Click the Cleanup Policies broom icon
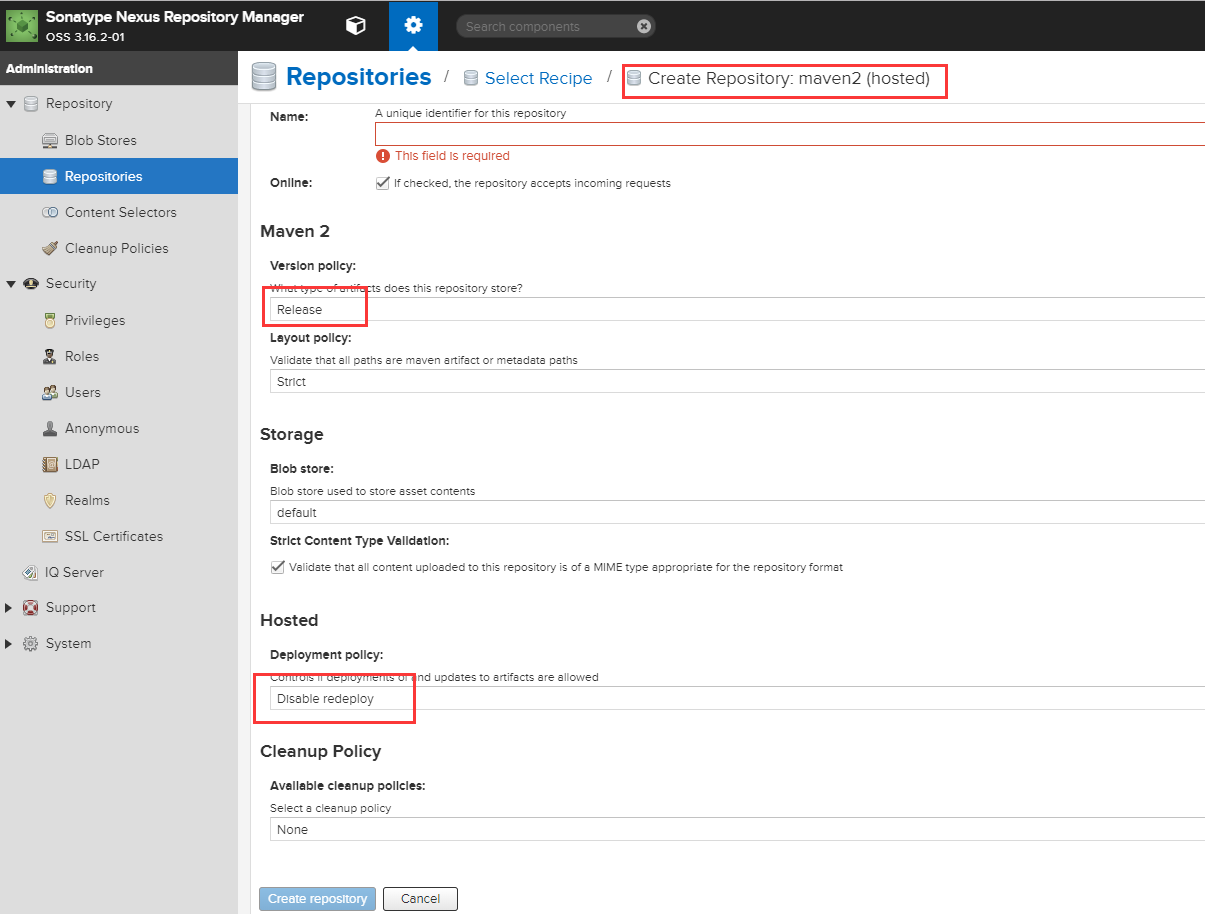The image size is (1205, 914). coord(50,248)
